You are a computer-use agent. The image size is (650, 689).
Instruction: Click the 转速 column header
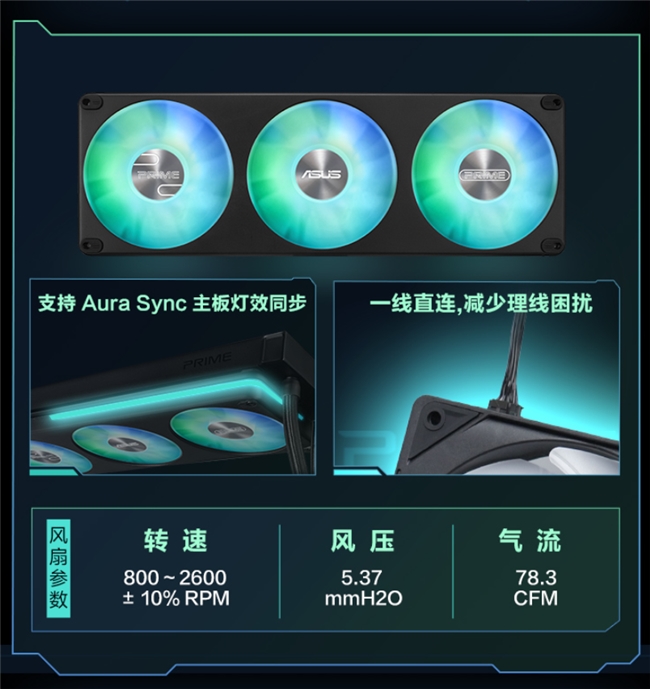(175, 540)
